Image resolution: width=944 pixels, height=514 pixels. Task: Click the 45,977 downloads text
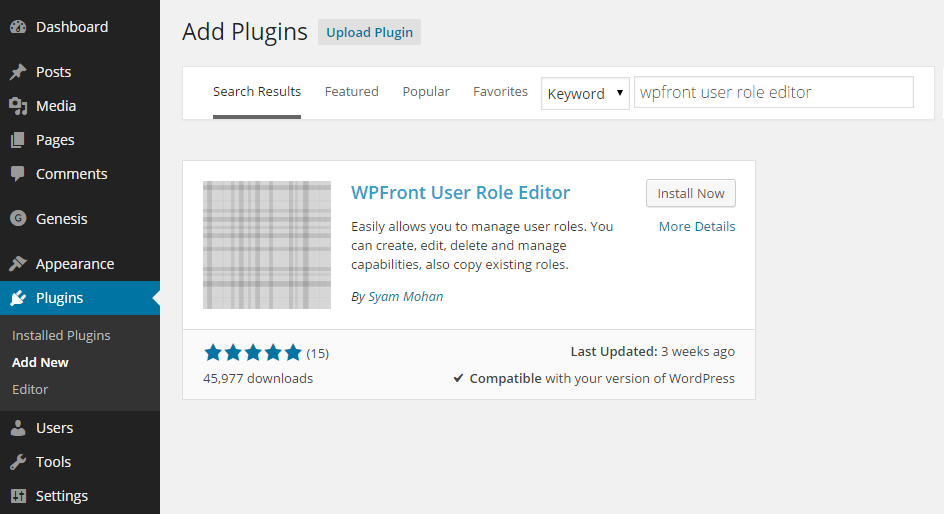[x=258, y=379]
